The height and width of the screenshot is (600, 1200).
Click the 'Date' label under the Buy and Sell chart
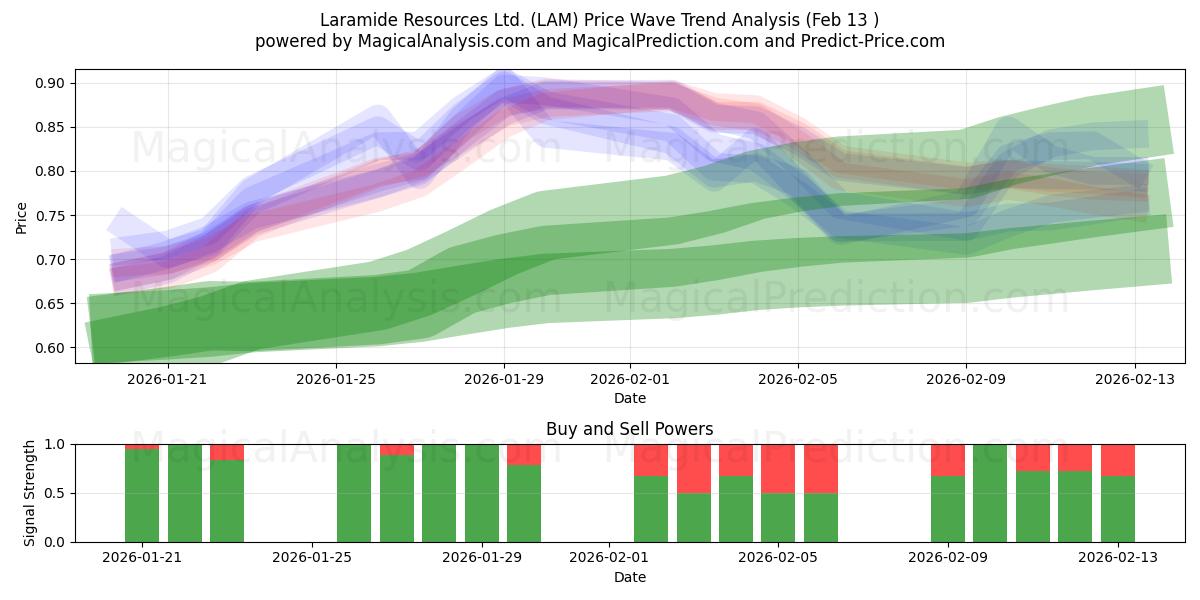pos(630,577)
